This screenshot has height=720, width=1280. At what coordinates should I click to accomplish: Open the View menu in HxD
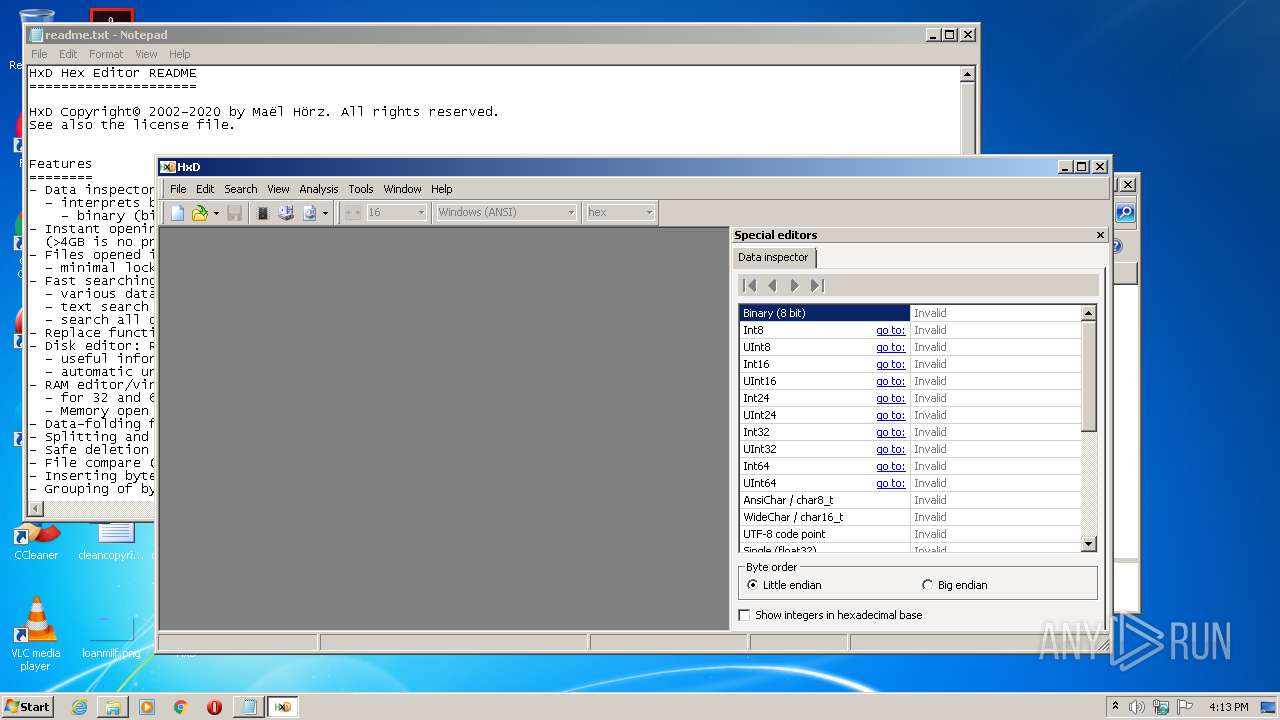pos(278,189)
